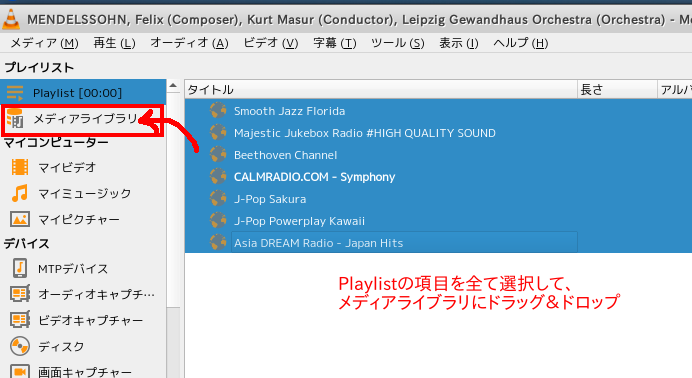Click globe icon of J-Pop Sakura
This screenshot has height=378, width=692.
tap(218, 198)
